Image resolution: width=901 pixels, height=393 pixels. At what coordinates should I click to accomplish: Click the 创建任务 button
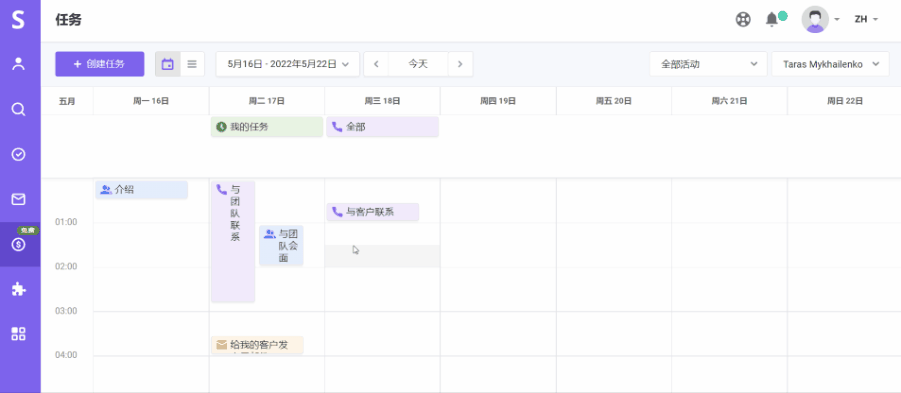click(x=99, y=64)
